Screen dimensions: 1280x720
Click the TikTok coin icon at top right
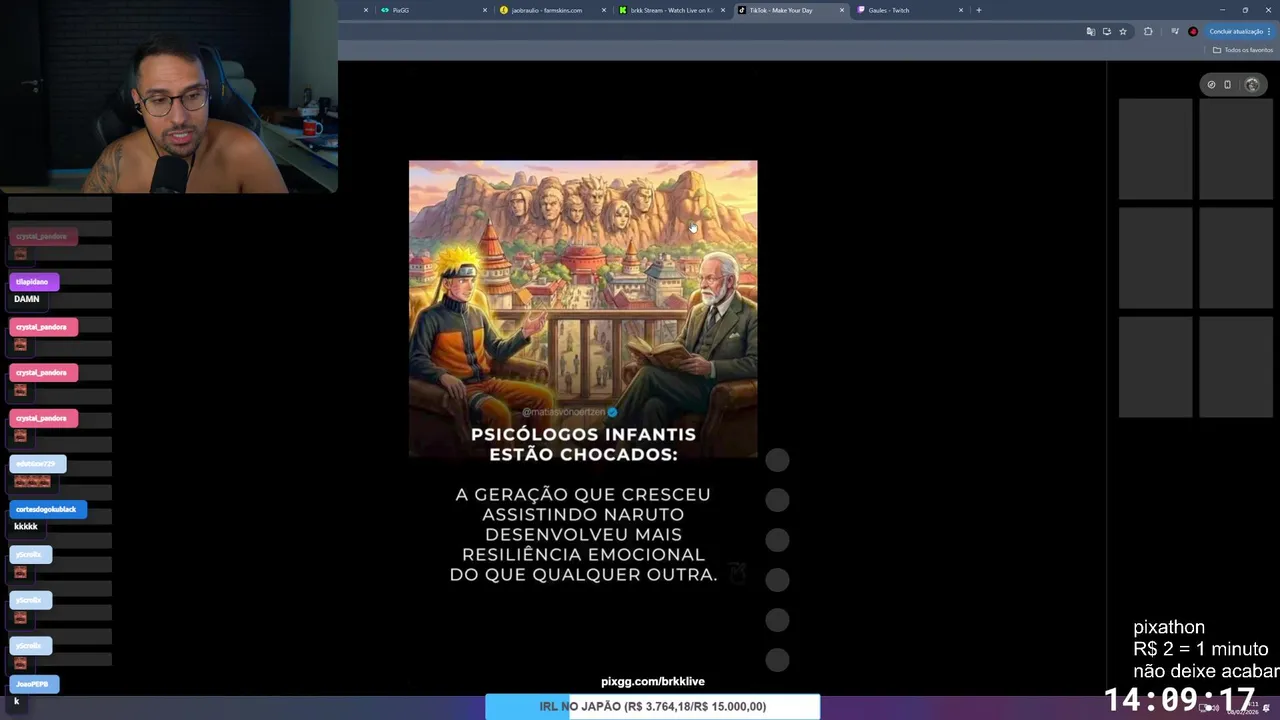pos(1211,85)
